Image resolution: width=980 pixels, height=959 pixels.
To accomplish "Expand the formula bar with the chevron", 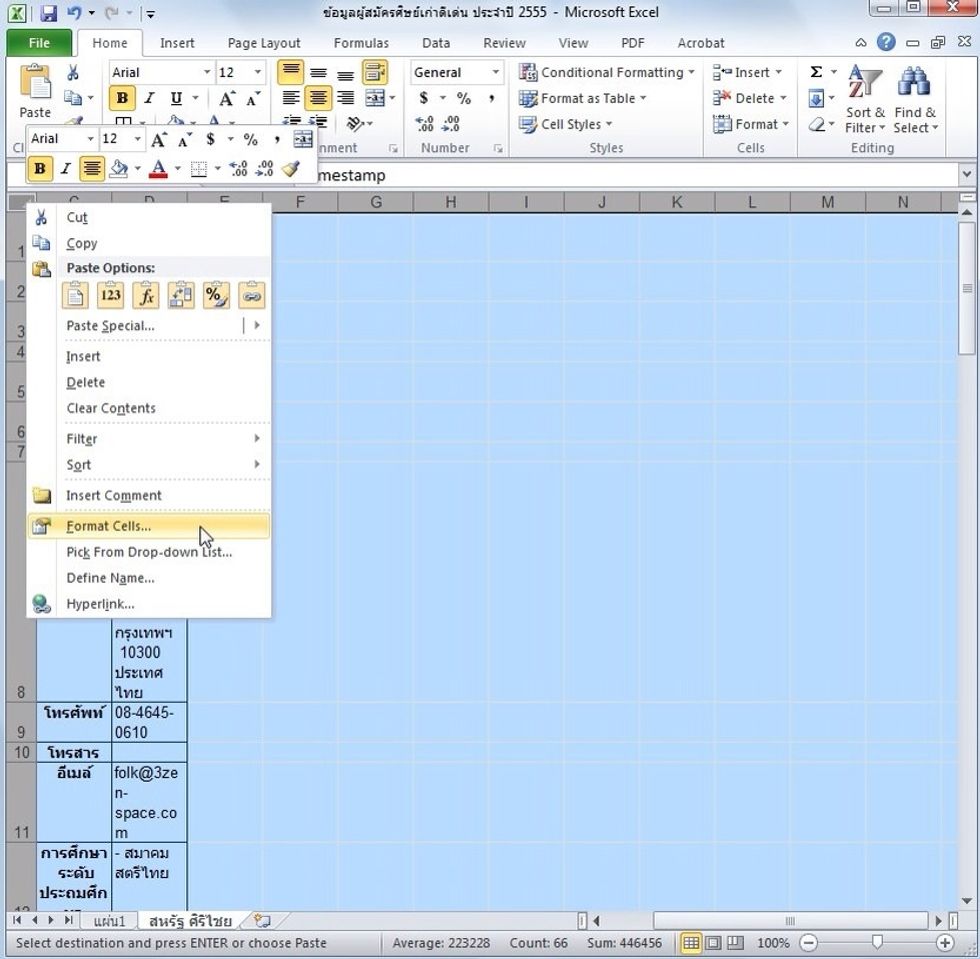I will click(x=966, y=175).
